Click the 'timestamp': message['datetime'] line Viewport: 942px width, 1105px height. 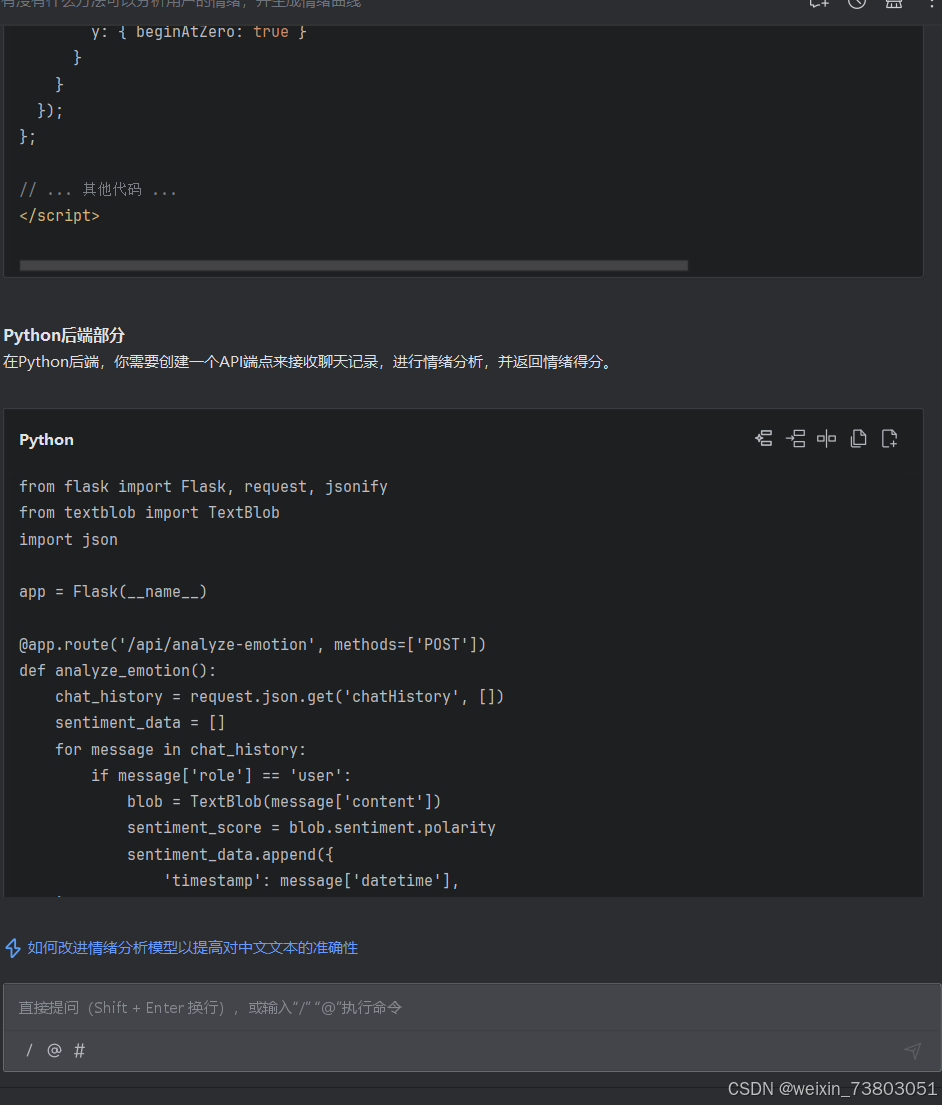[311, 881]
